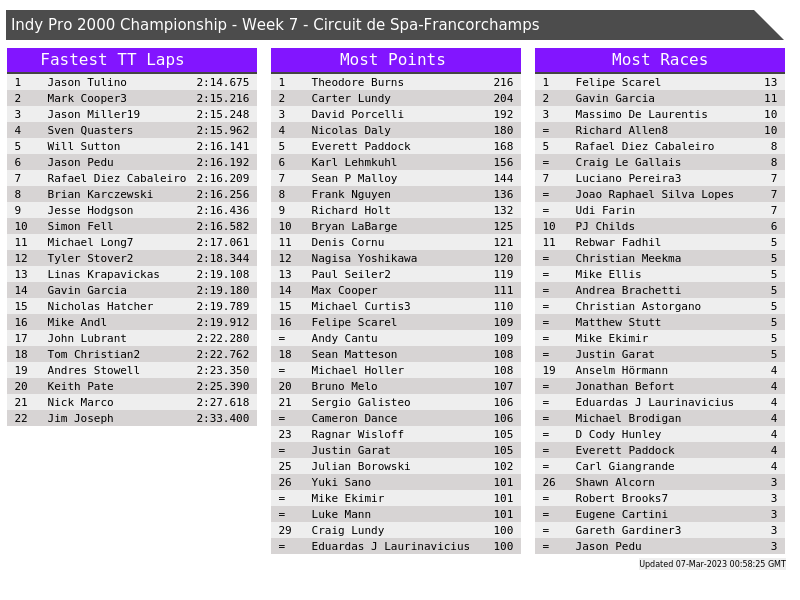Open Theodore Burns' entry in Most Points
The width and height of the screenshot is (800, 600).
(357, 82)
